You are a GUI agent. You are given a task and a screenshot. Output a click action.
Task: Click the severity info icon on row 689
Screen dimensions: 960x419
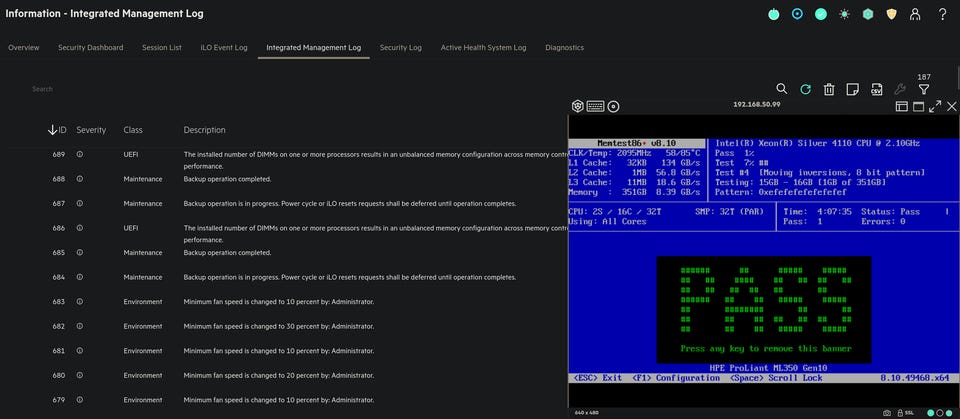coord(80,154)
